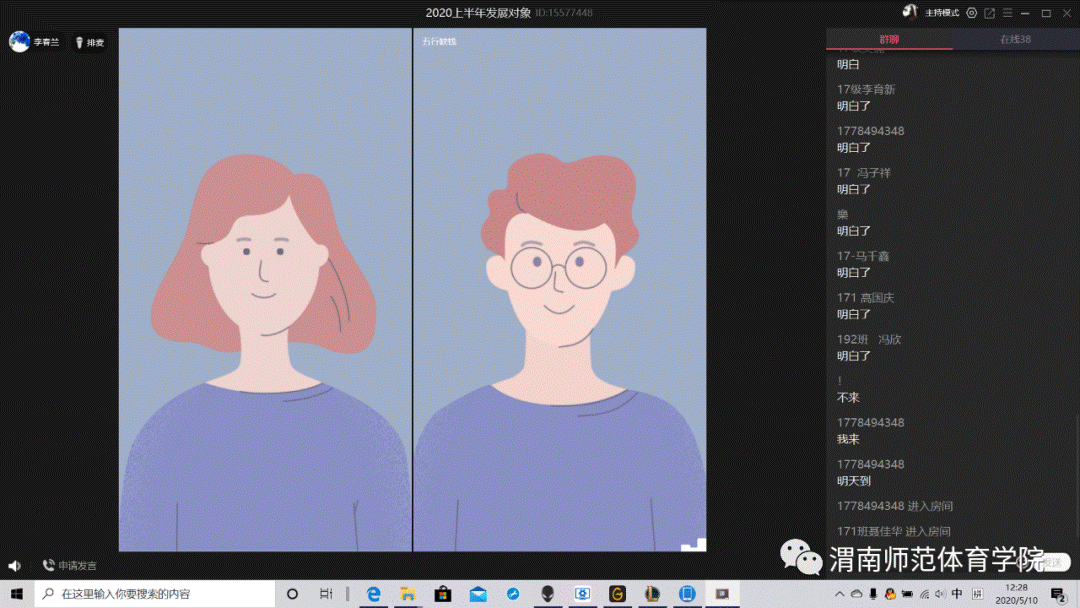Viewport: 1080px width, 608px height.
Task: Click the 主持模式 host mode label
Action: pyautogui.click(x=942, y=13)
